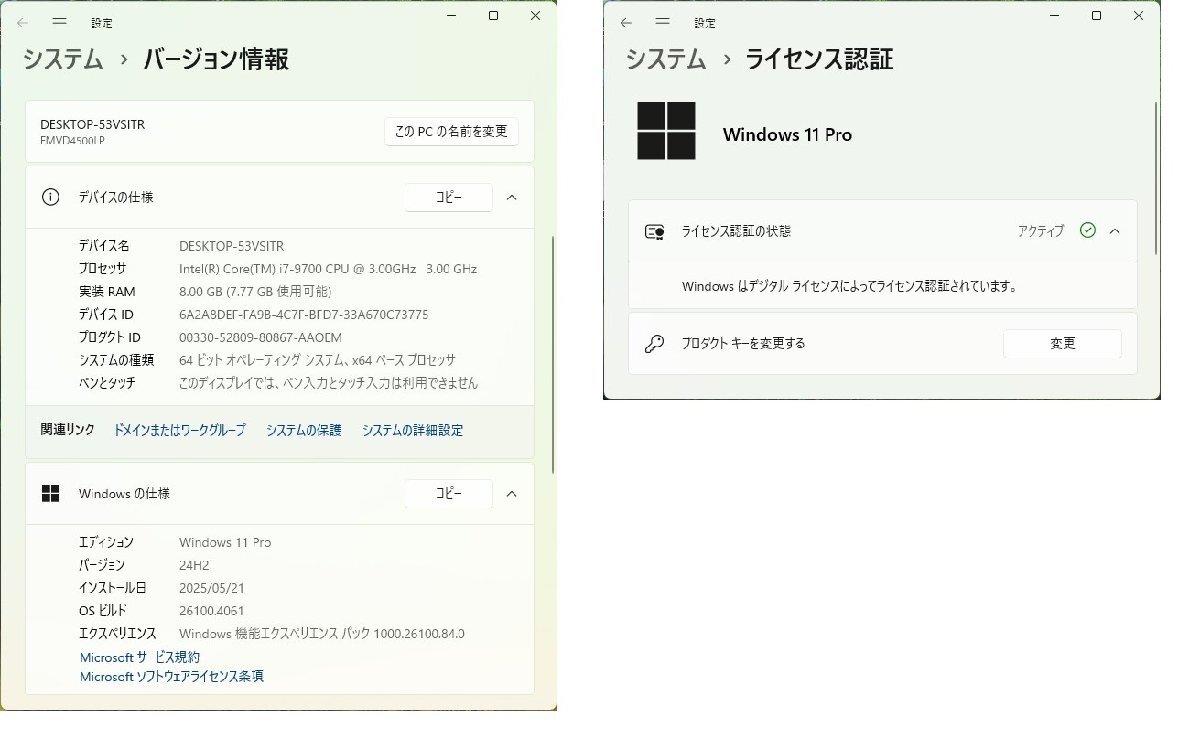This screenshot has height=748, width=1200.
Task: Click the device specifications info icon
Action: tap(51, 197)
